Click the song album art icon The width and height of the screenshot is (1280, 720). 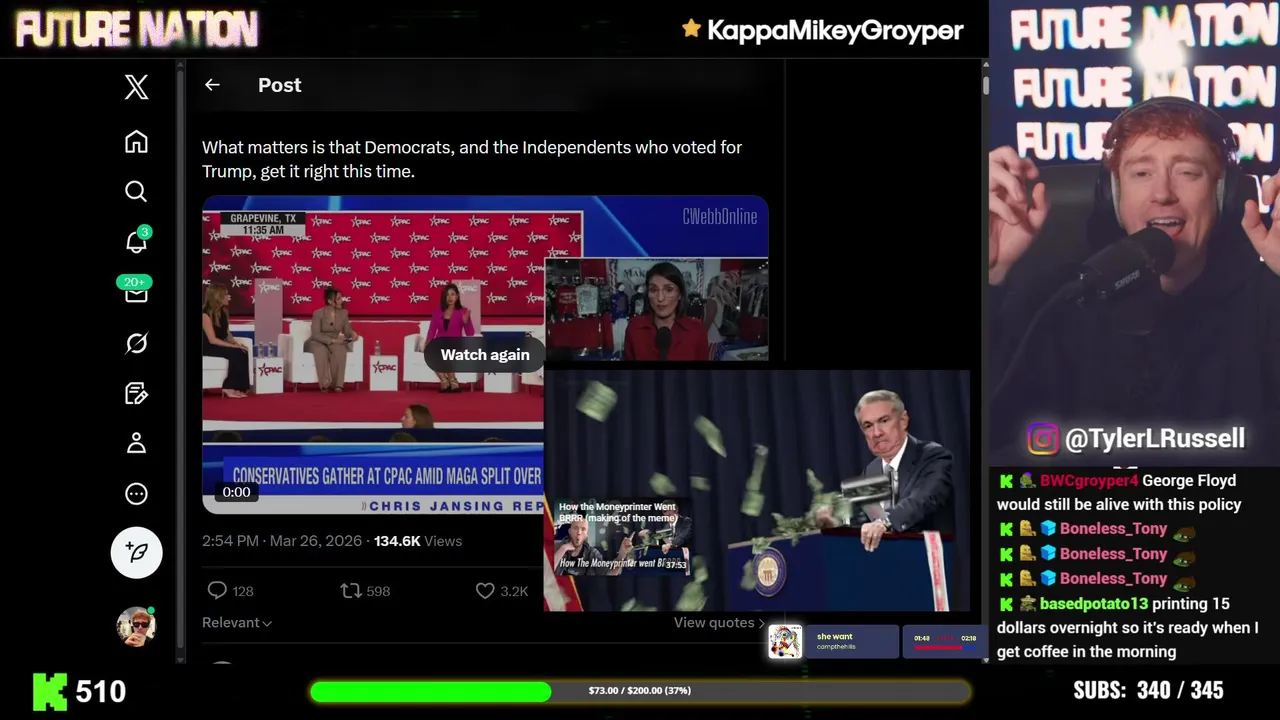pos(785,642)
